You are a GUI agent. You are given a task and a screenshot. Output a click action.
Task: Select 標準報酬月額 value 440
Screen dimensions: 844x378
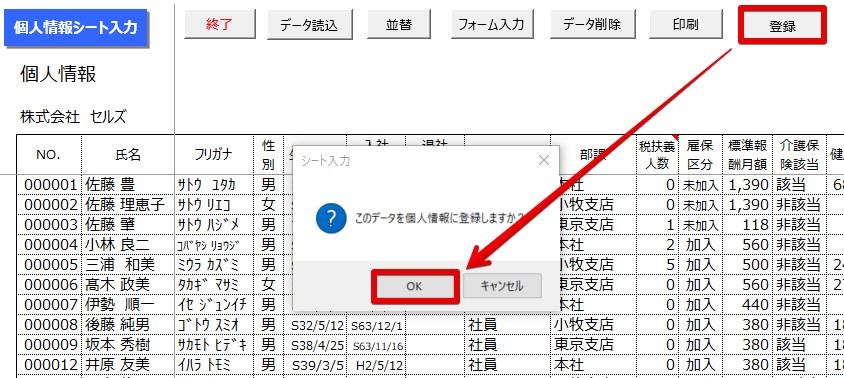(747, 305)
